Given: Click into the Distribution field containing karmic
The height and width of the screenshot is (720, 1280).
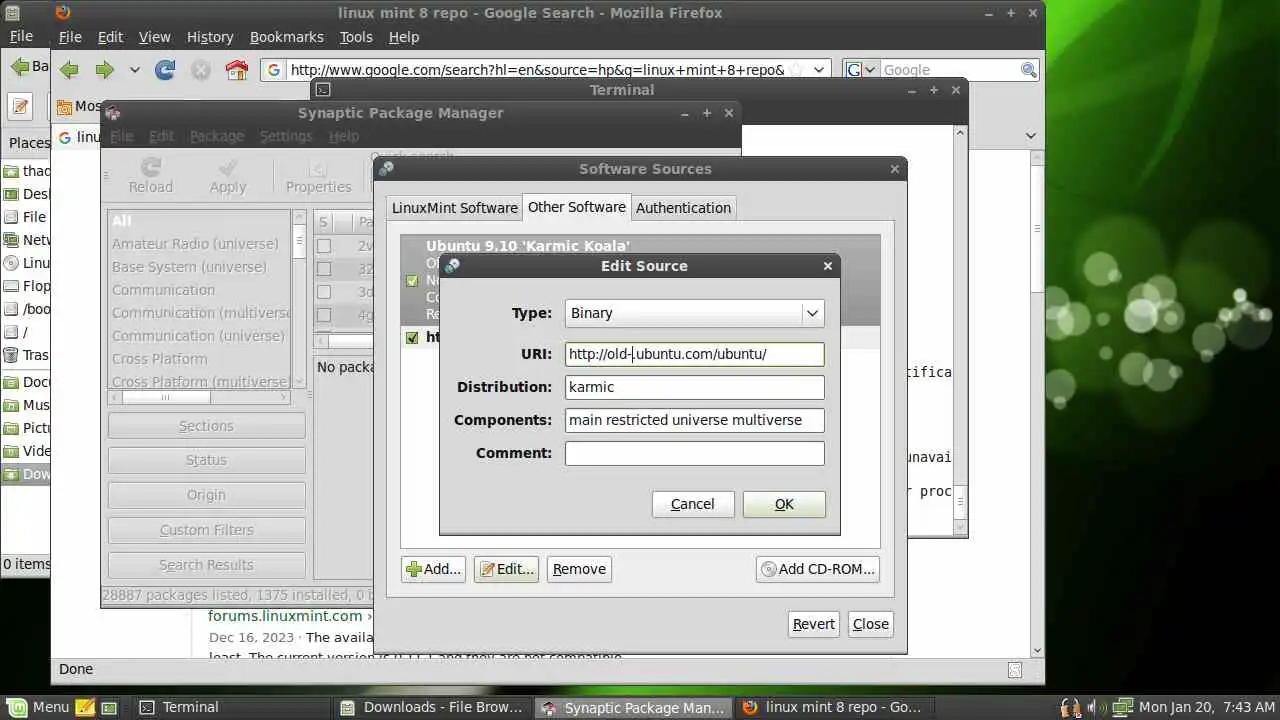Looking at the screenshot, I should 694,387.
